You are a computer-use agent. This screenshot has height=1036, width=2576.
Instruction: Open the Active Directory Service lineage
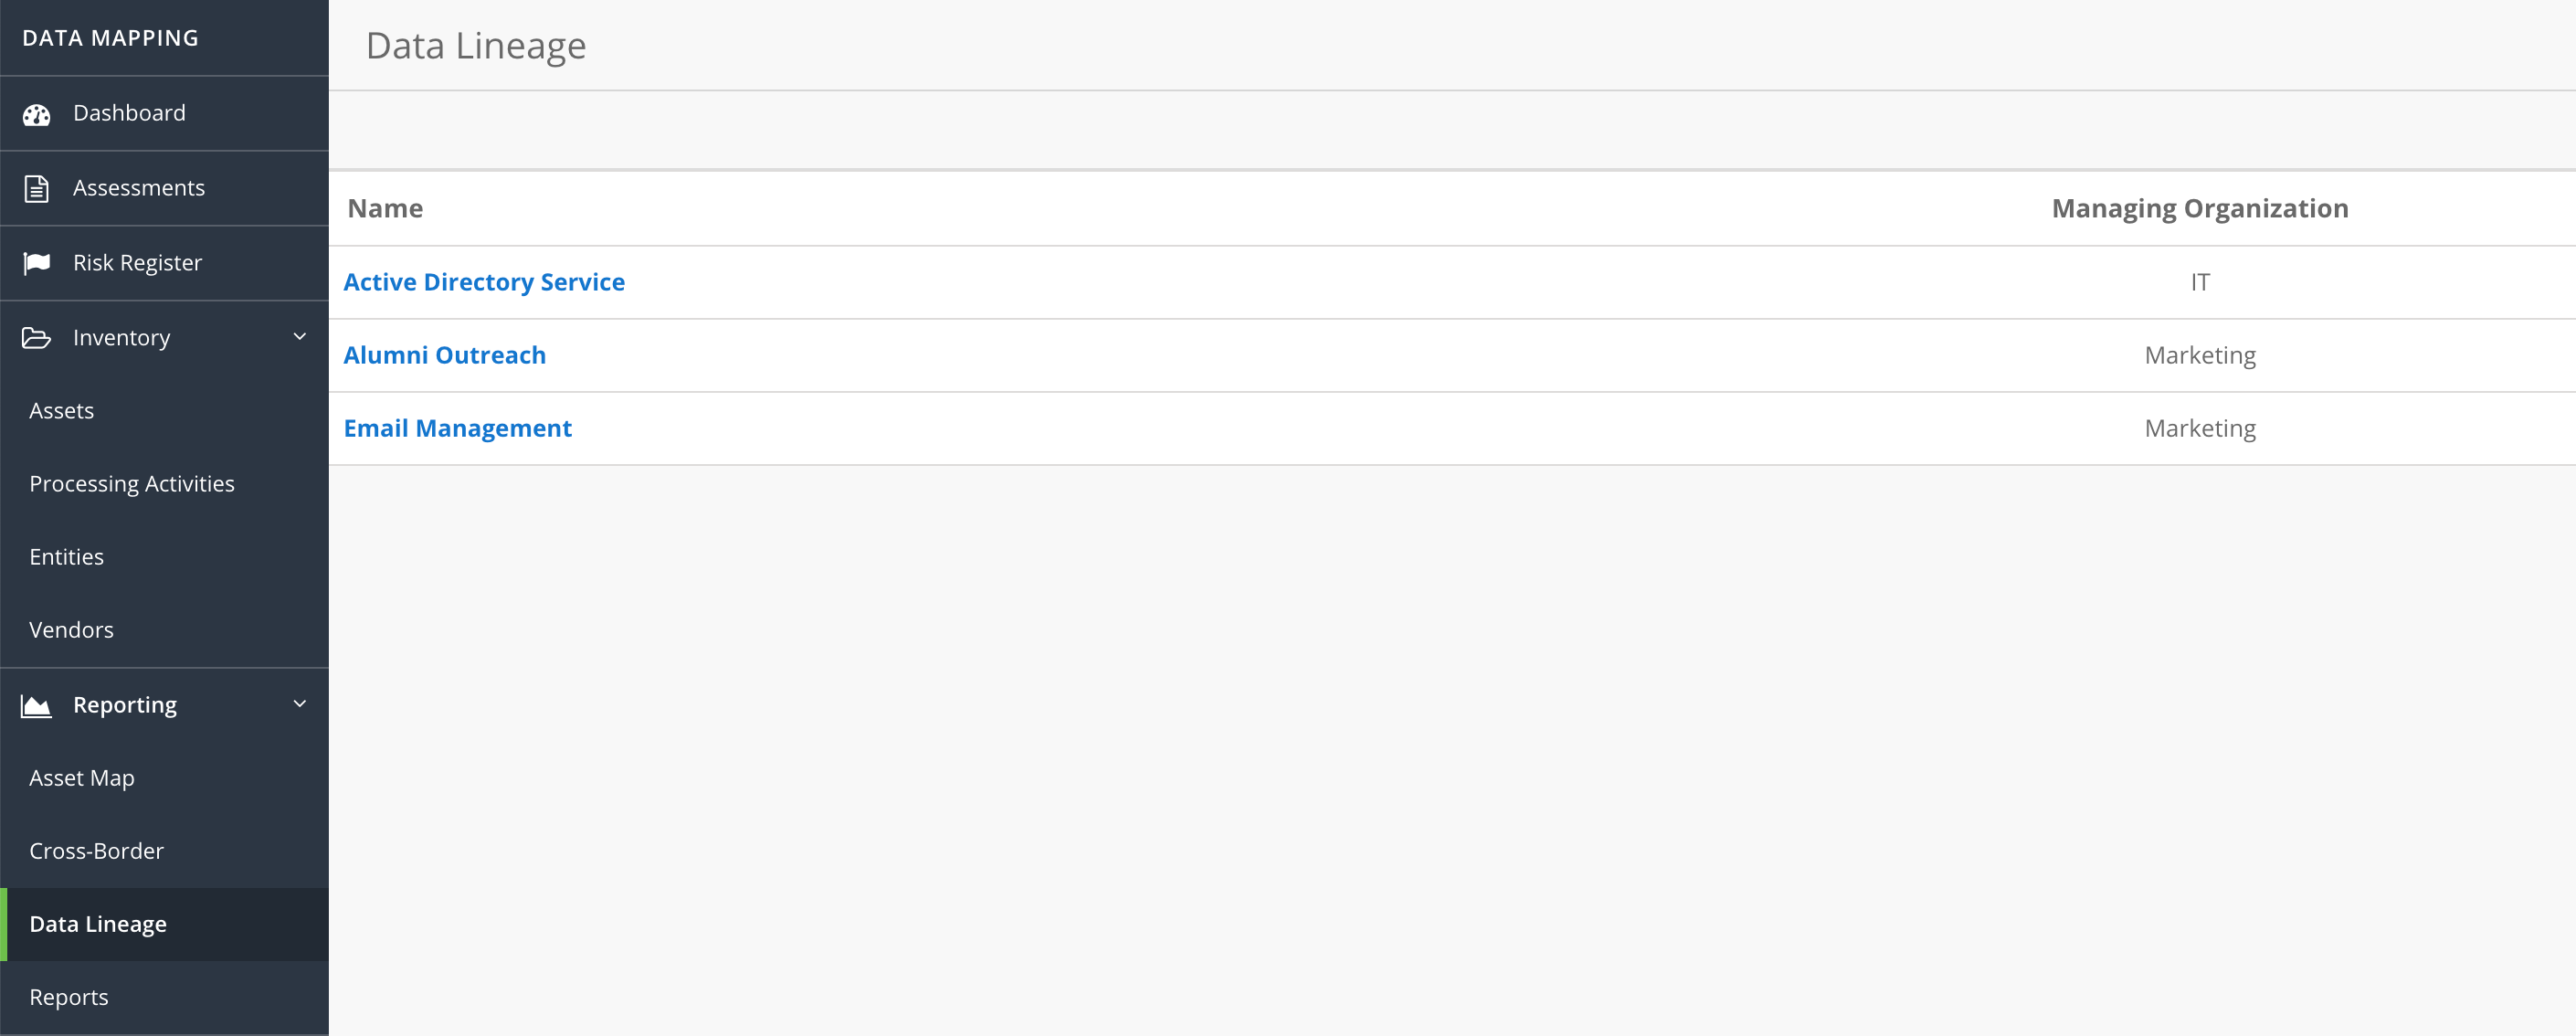(484, 281)
